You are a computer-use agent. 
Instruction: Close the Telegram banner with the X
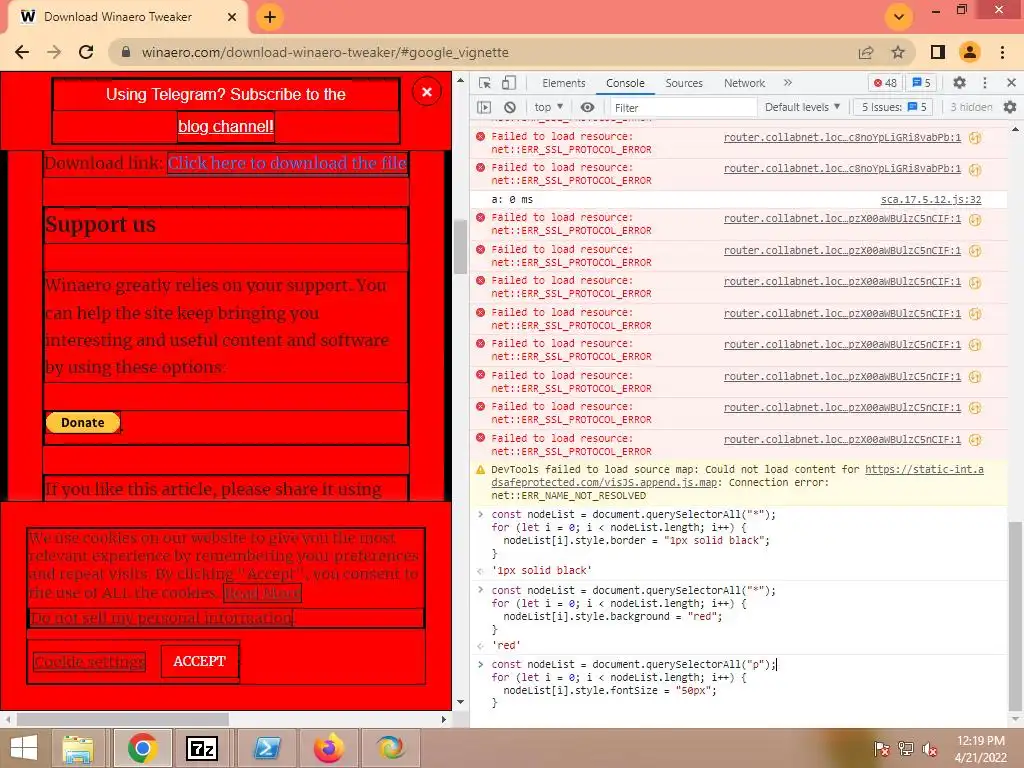pyautogui.click(x=427, y=92)
